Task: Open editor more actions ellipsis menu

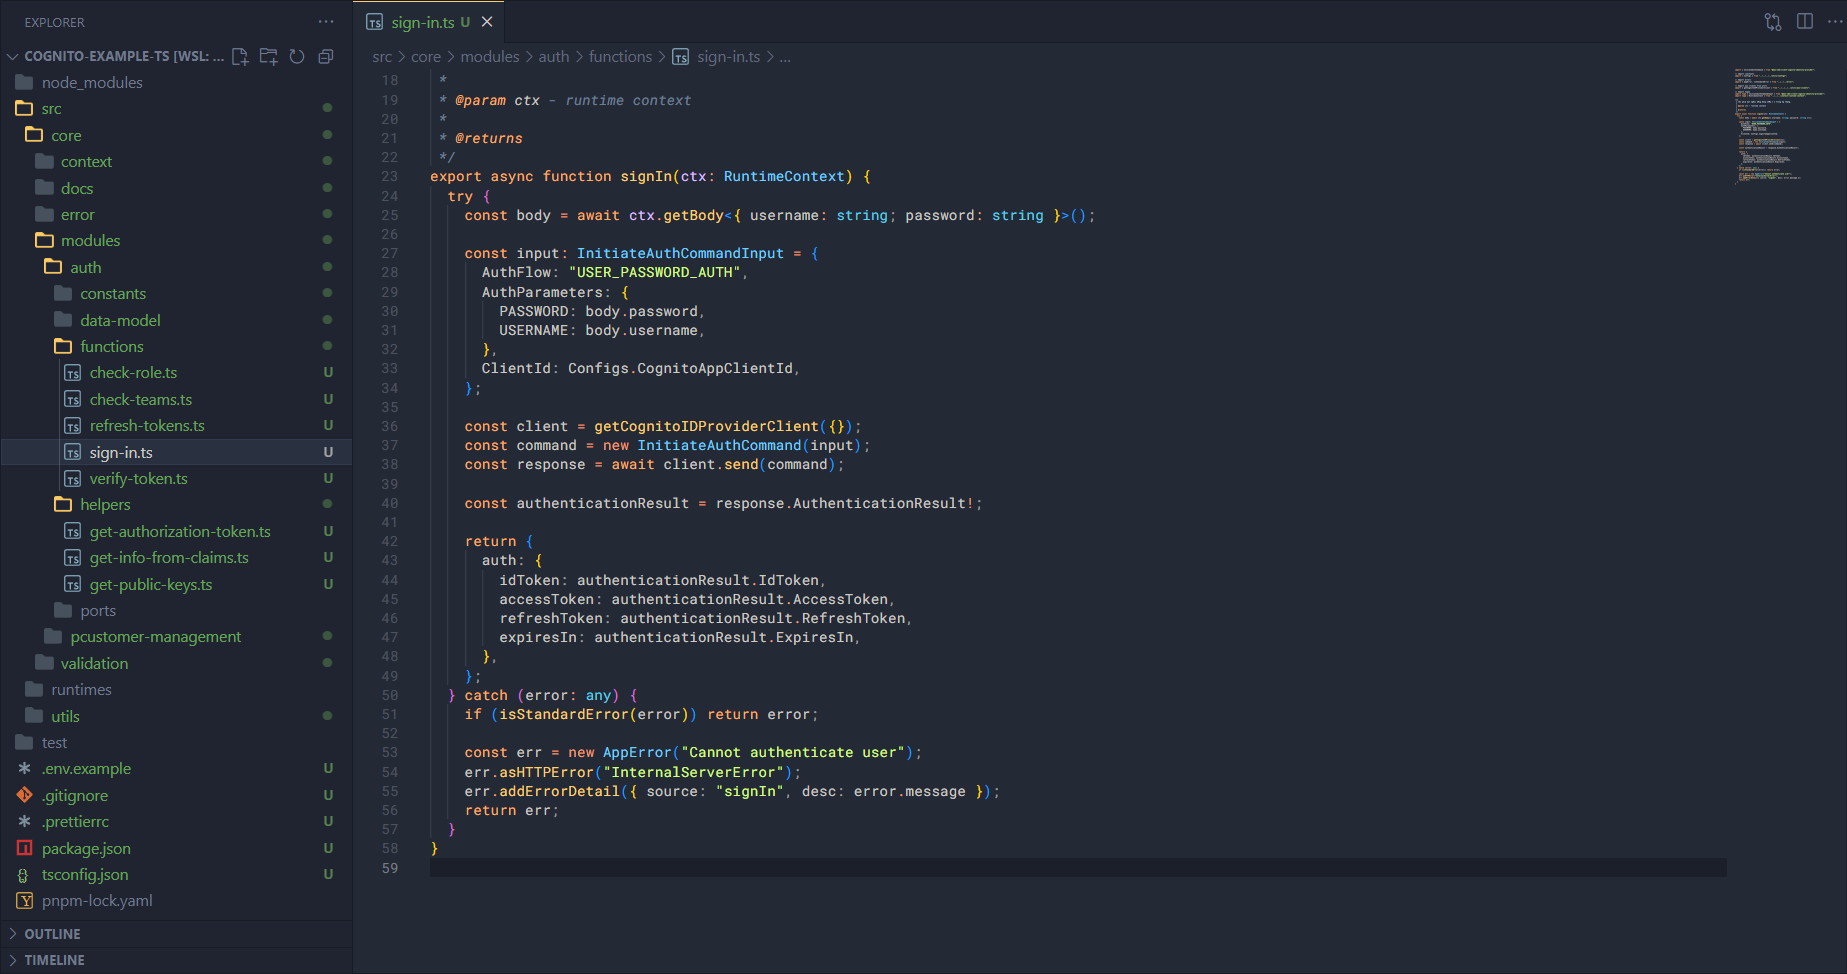Action: pyautogui.click(x=1834, y=22)
